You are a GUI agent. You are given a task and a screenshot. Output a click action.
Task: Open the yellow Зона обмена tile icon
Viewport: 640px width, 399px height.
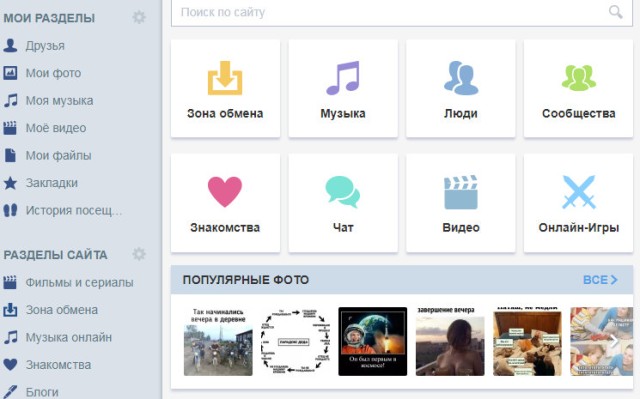(x=225, y=78)
